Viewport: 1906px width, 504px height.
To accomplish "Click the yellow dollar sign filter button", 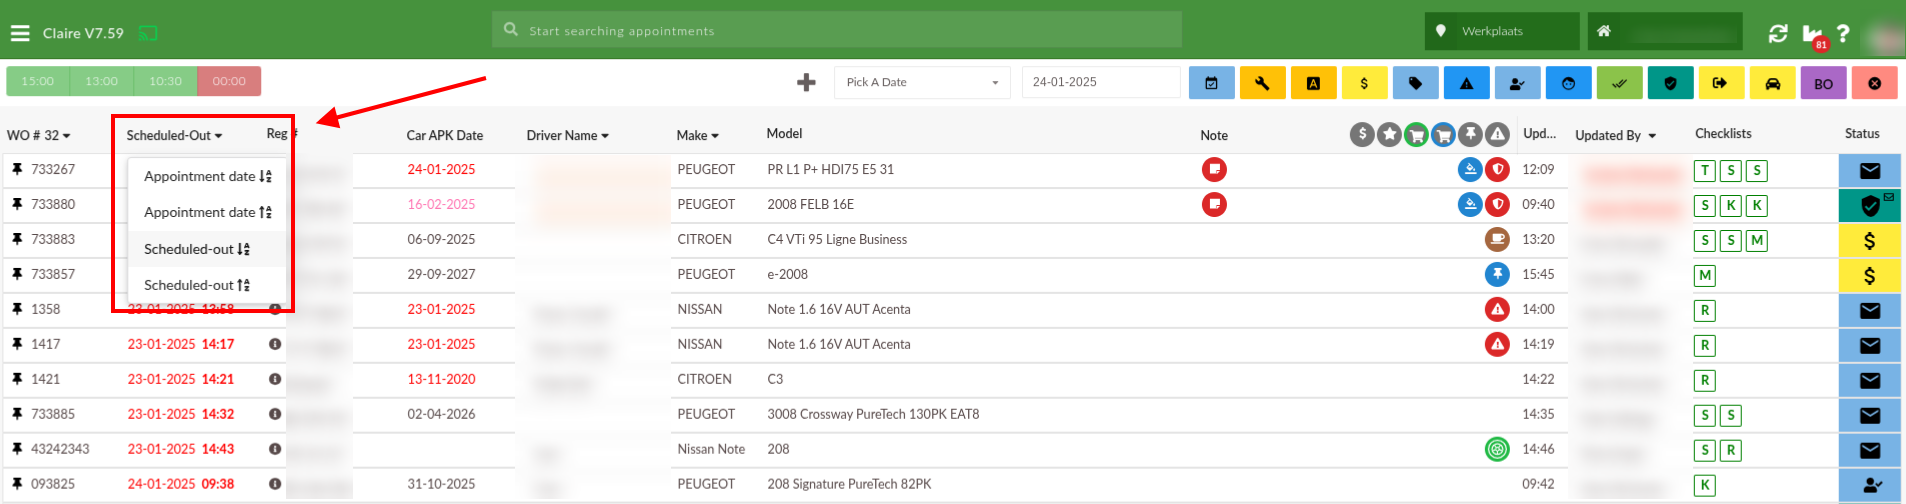I will (x=1364, y=83).
